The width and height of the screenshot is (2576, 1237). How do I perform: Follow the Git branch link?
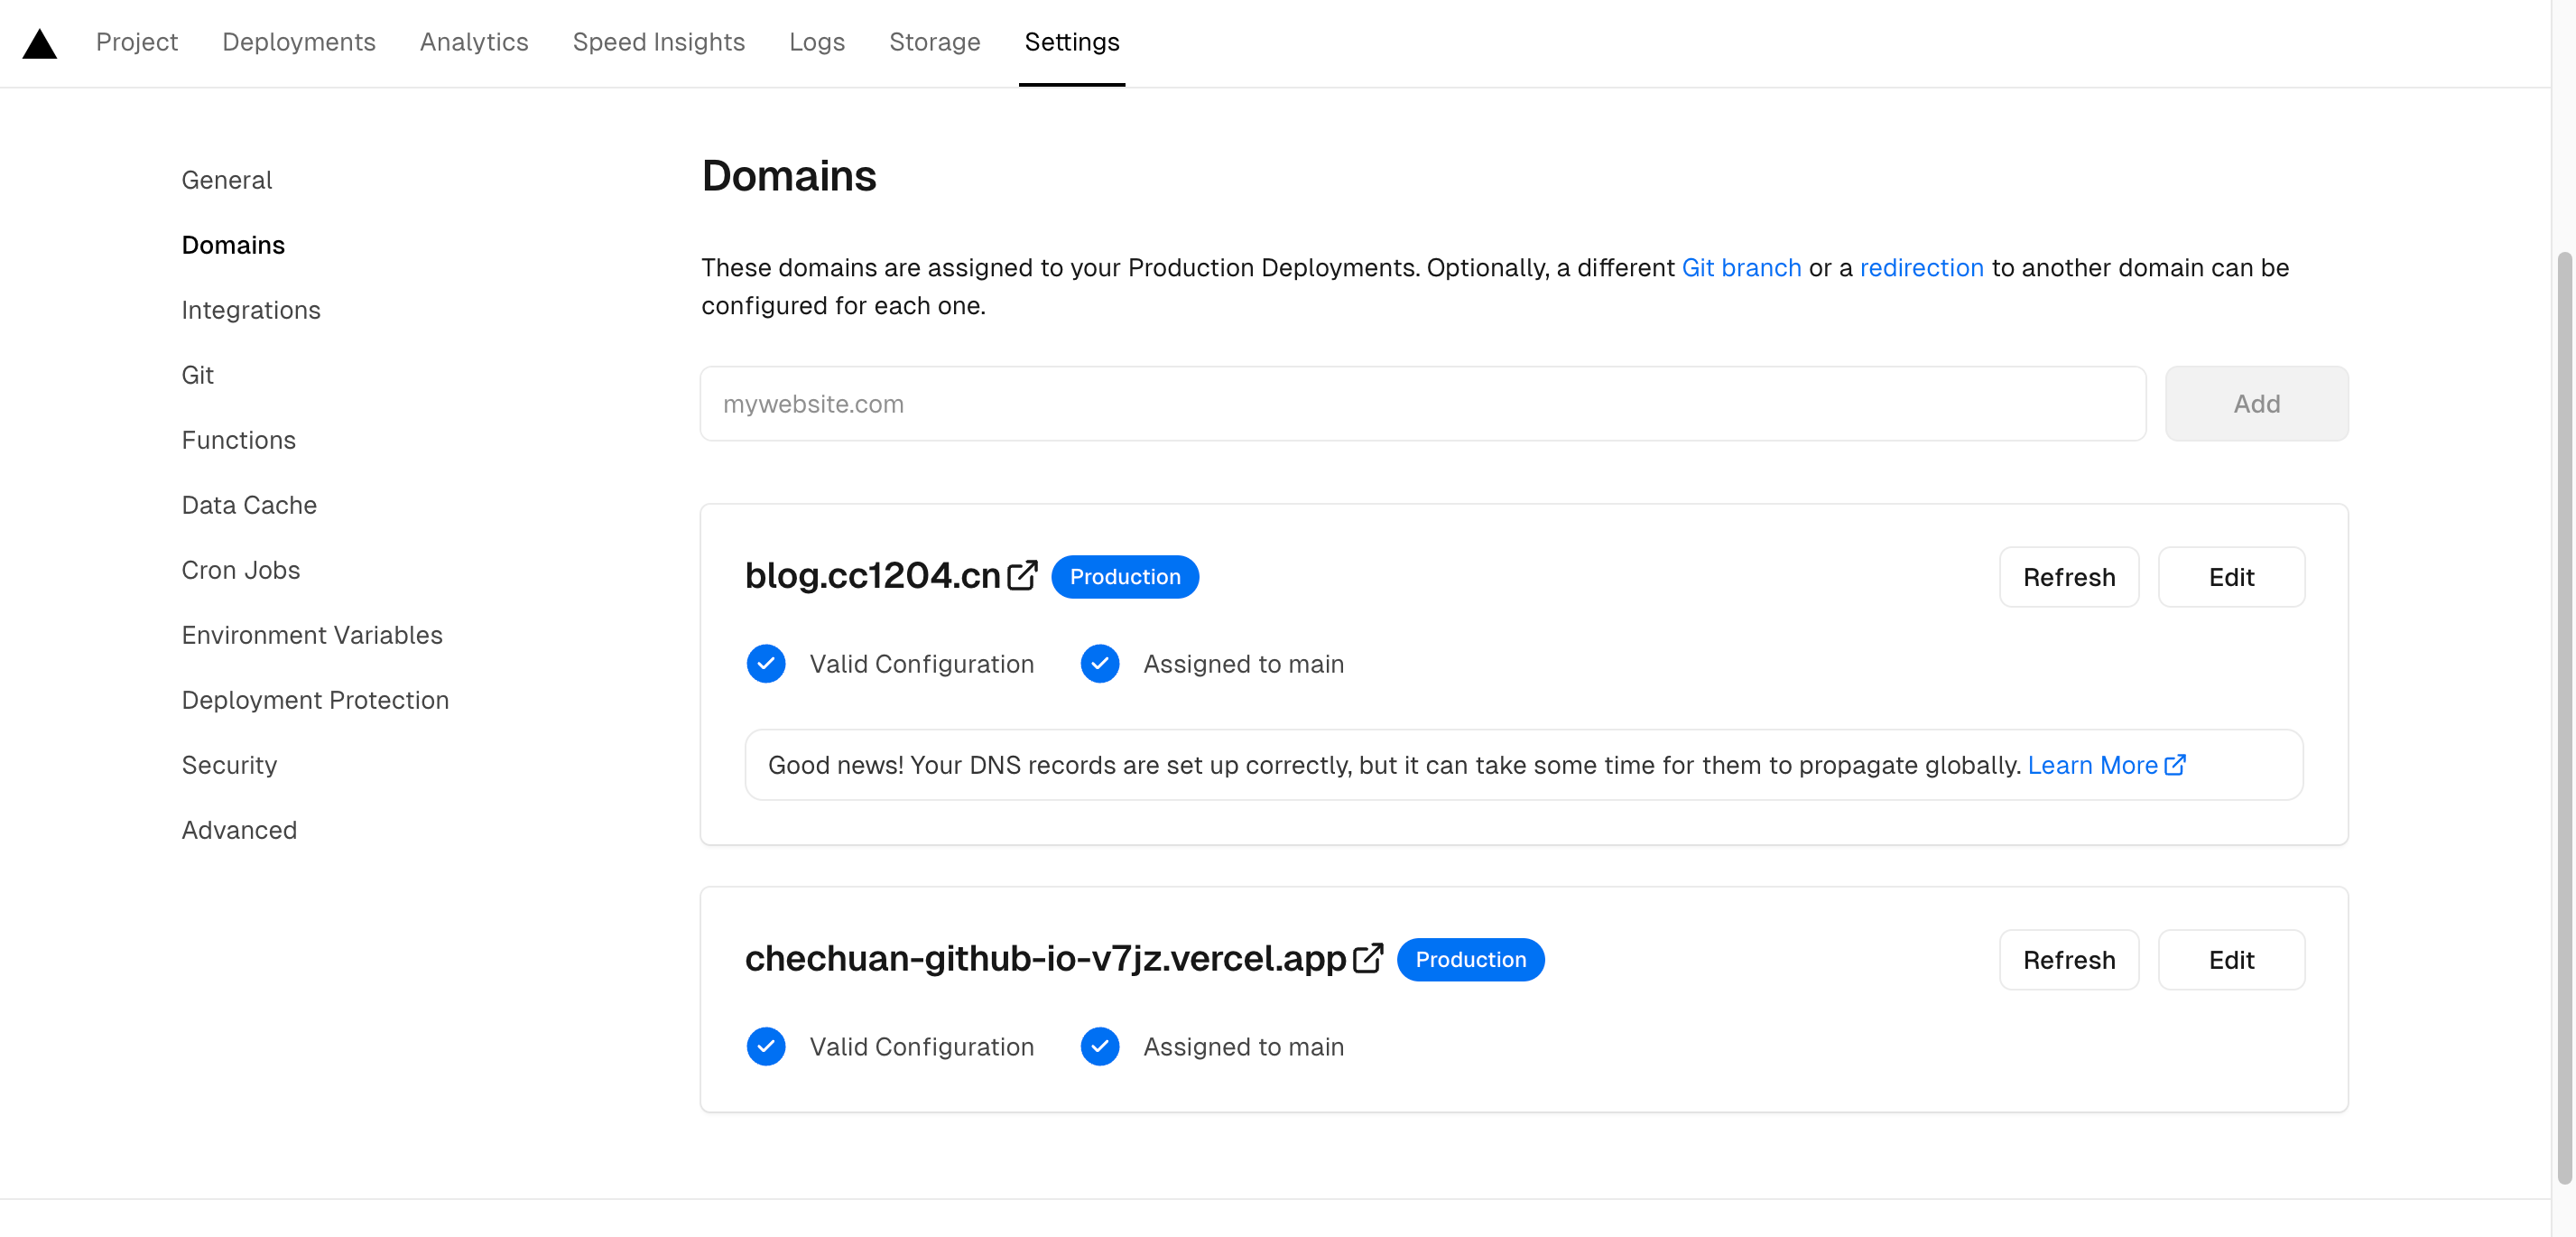(1741, 268)
